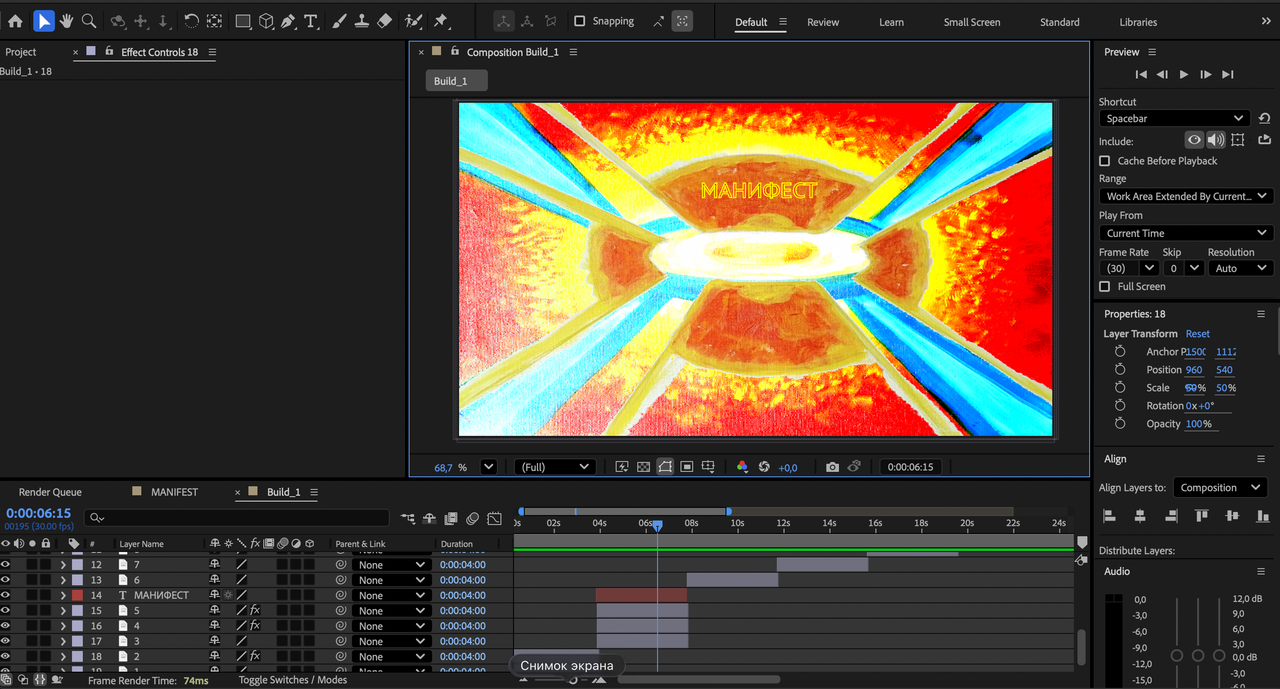This screenshot has height=689, width=1280.
Task: Toggle the transparency grid icon
Action: tap(643, 467)
